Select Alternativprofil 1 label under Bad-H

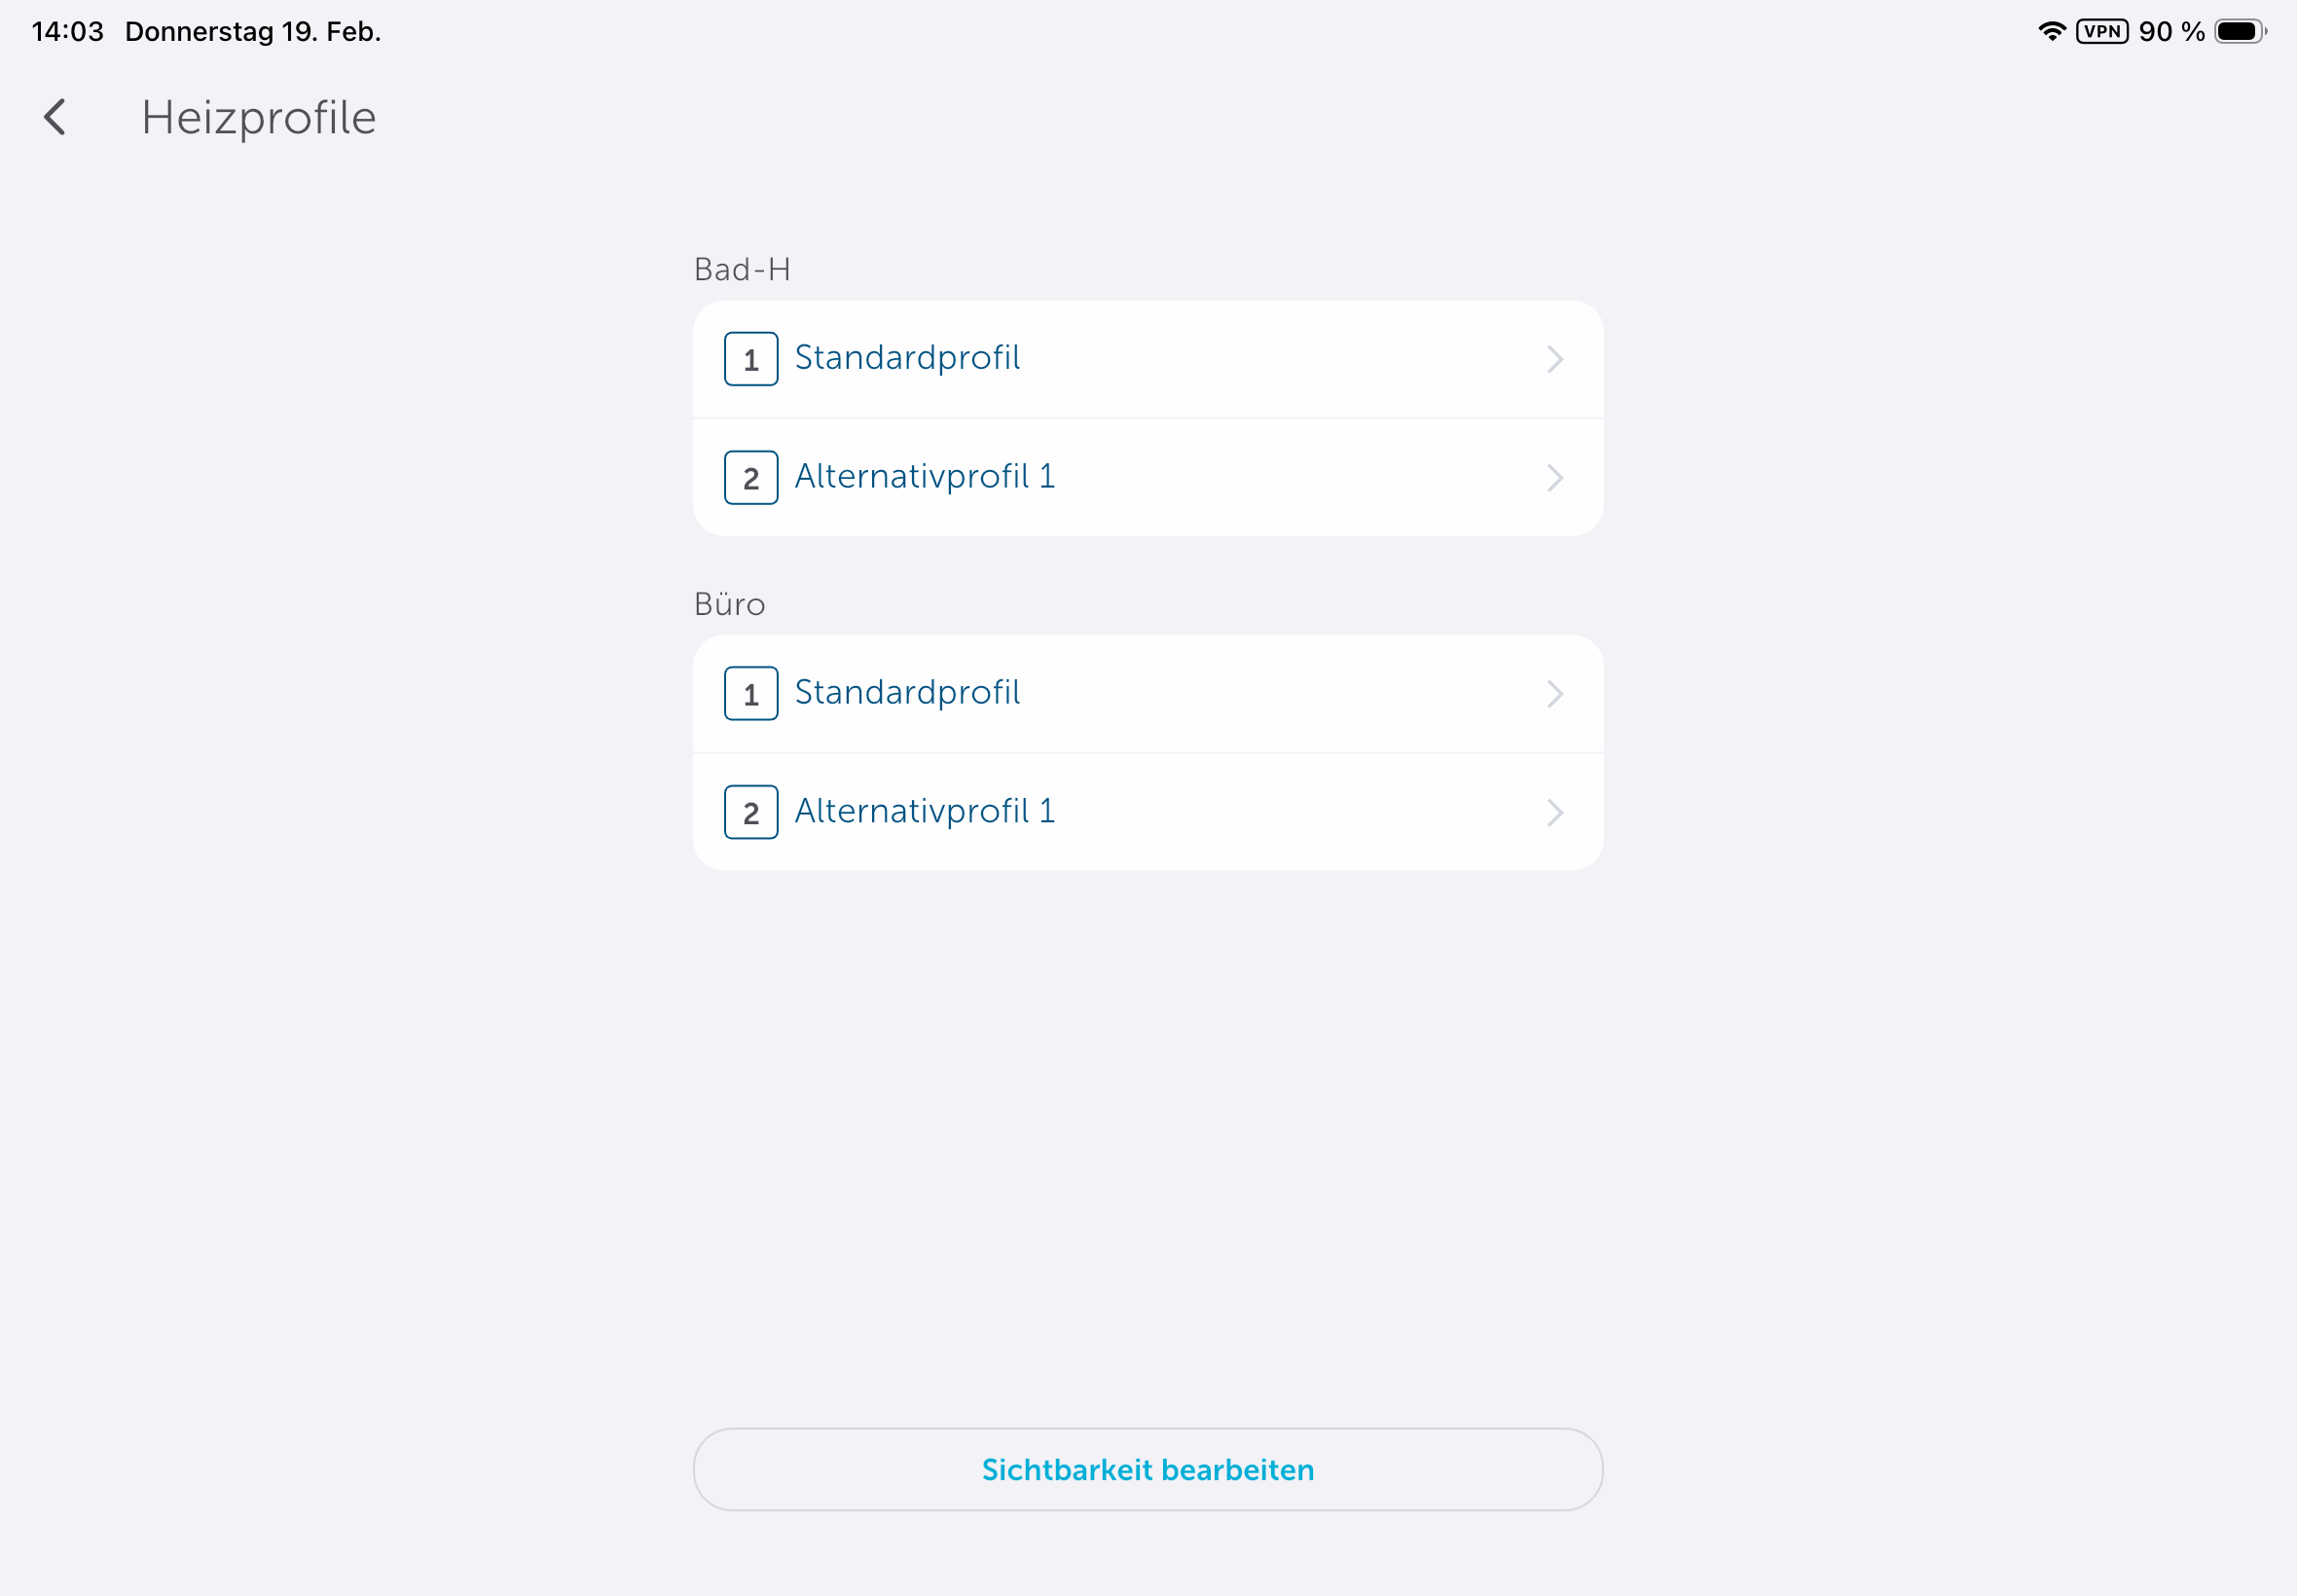[x=924, y=477]
